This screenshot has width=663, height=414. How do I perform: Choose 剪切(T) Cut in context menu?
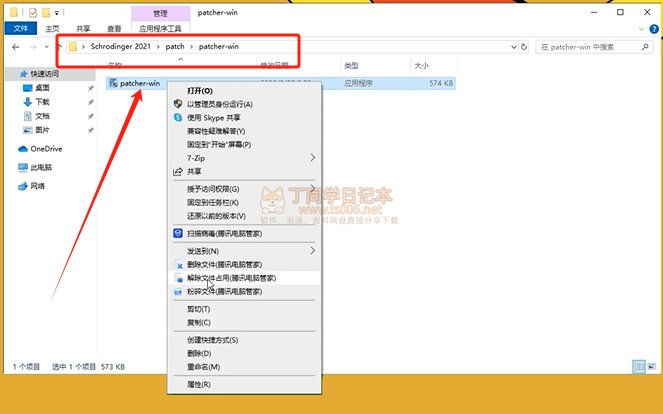(244, 309)
